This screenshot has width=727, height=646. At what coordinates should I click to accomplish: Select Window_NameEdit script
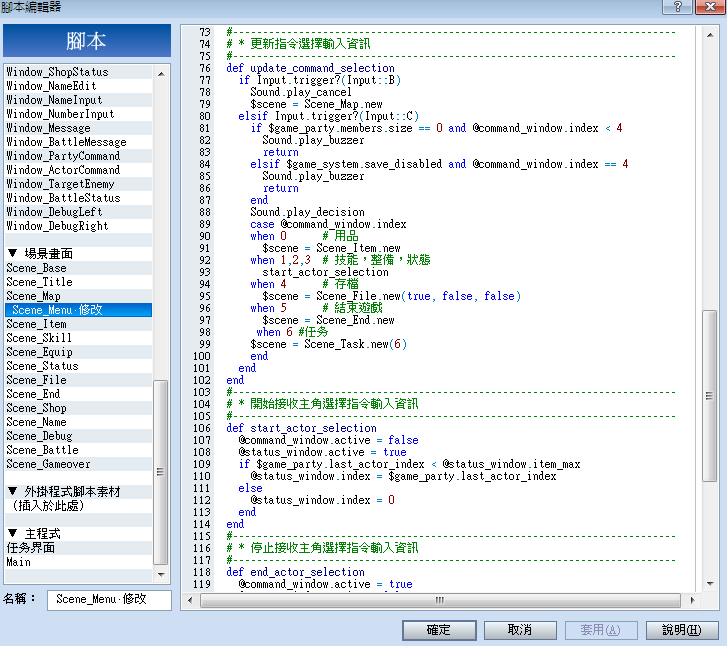click(78, 86)
